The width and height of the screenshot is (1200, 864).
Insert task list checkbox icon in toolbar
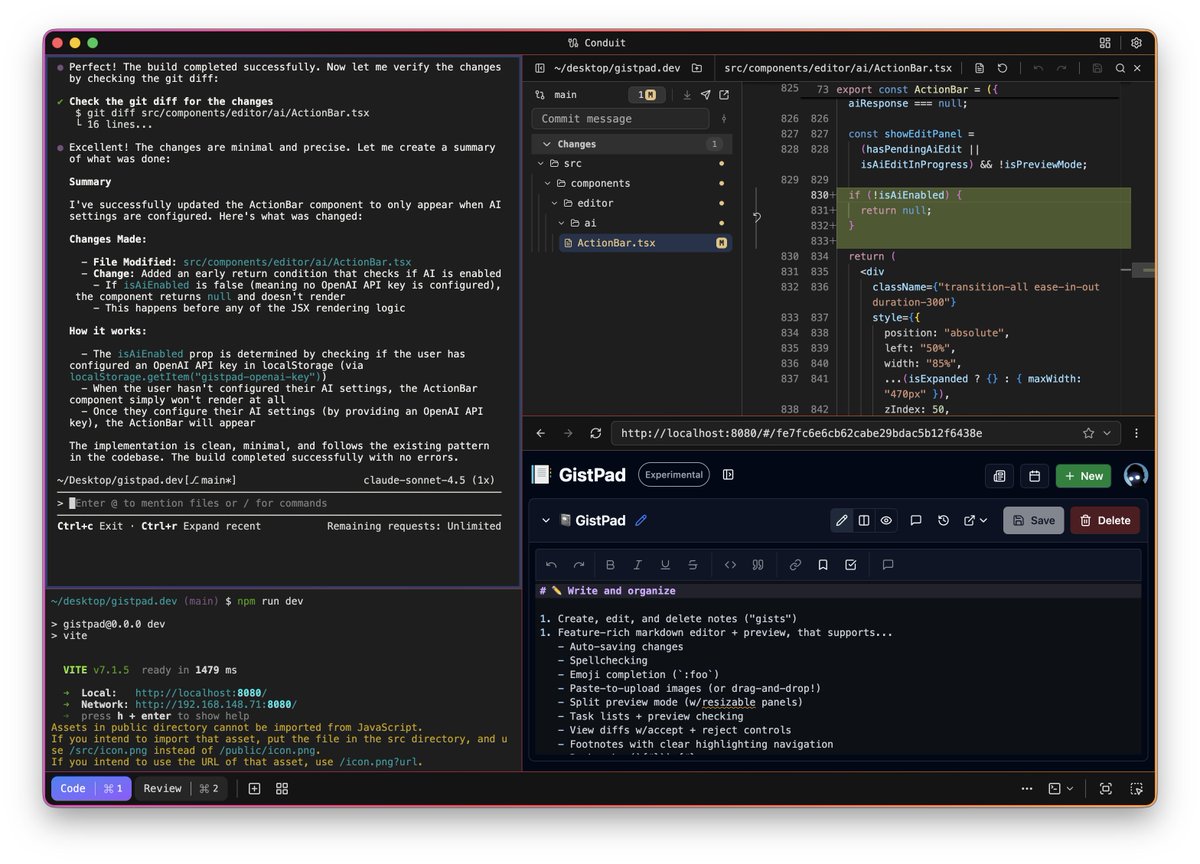850,565
